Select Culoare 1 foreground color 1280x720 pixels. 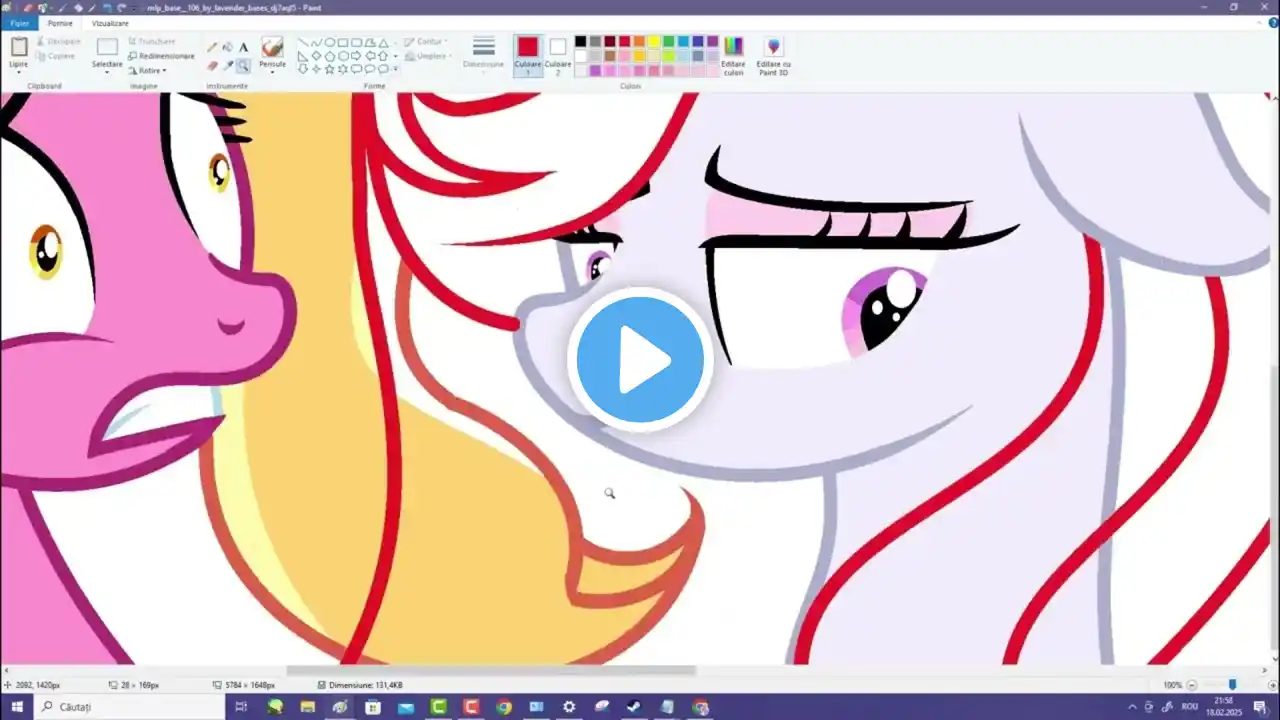tap(528, 55)
